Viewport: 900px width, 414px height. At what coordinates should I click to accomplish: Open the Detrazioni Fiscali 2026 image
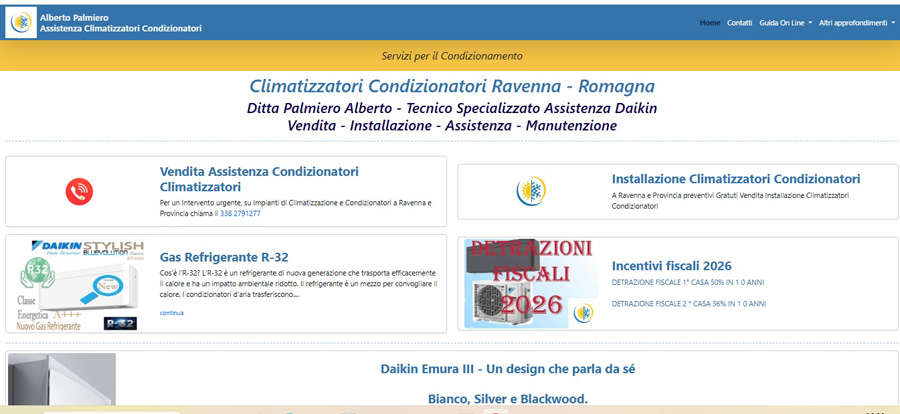tap(531, 284)
